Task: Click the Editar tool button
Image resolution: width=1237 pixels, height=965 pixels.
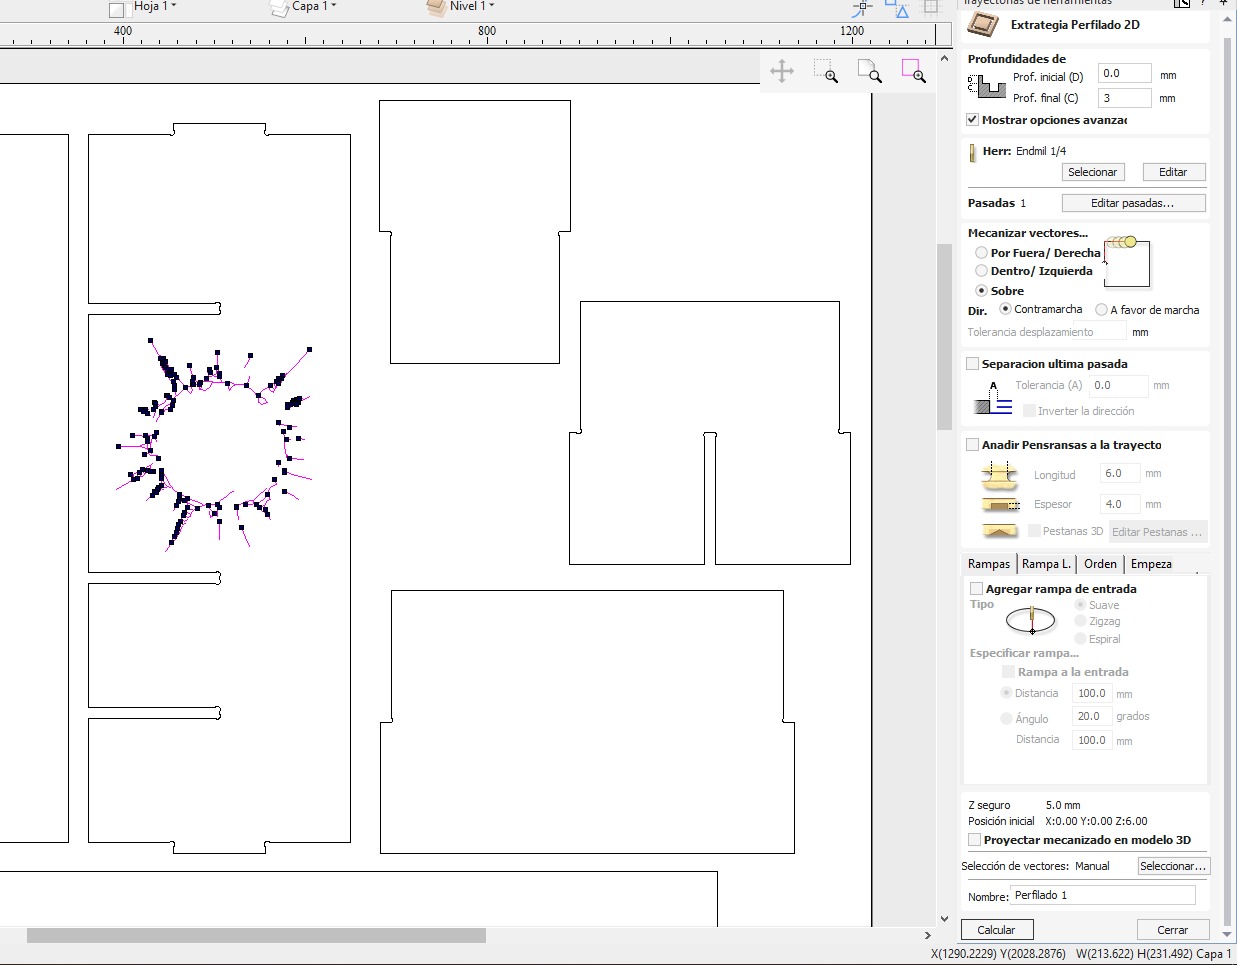Action: click(1173, 172)
